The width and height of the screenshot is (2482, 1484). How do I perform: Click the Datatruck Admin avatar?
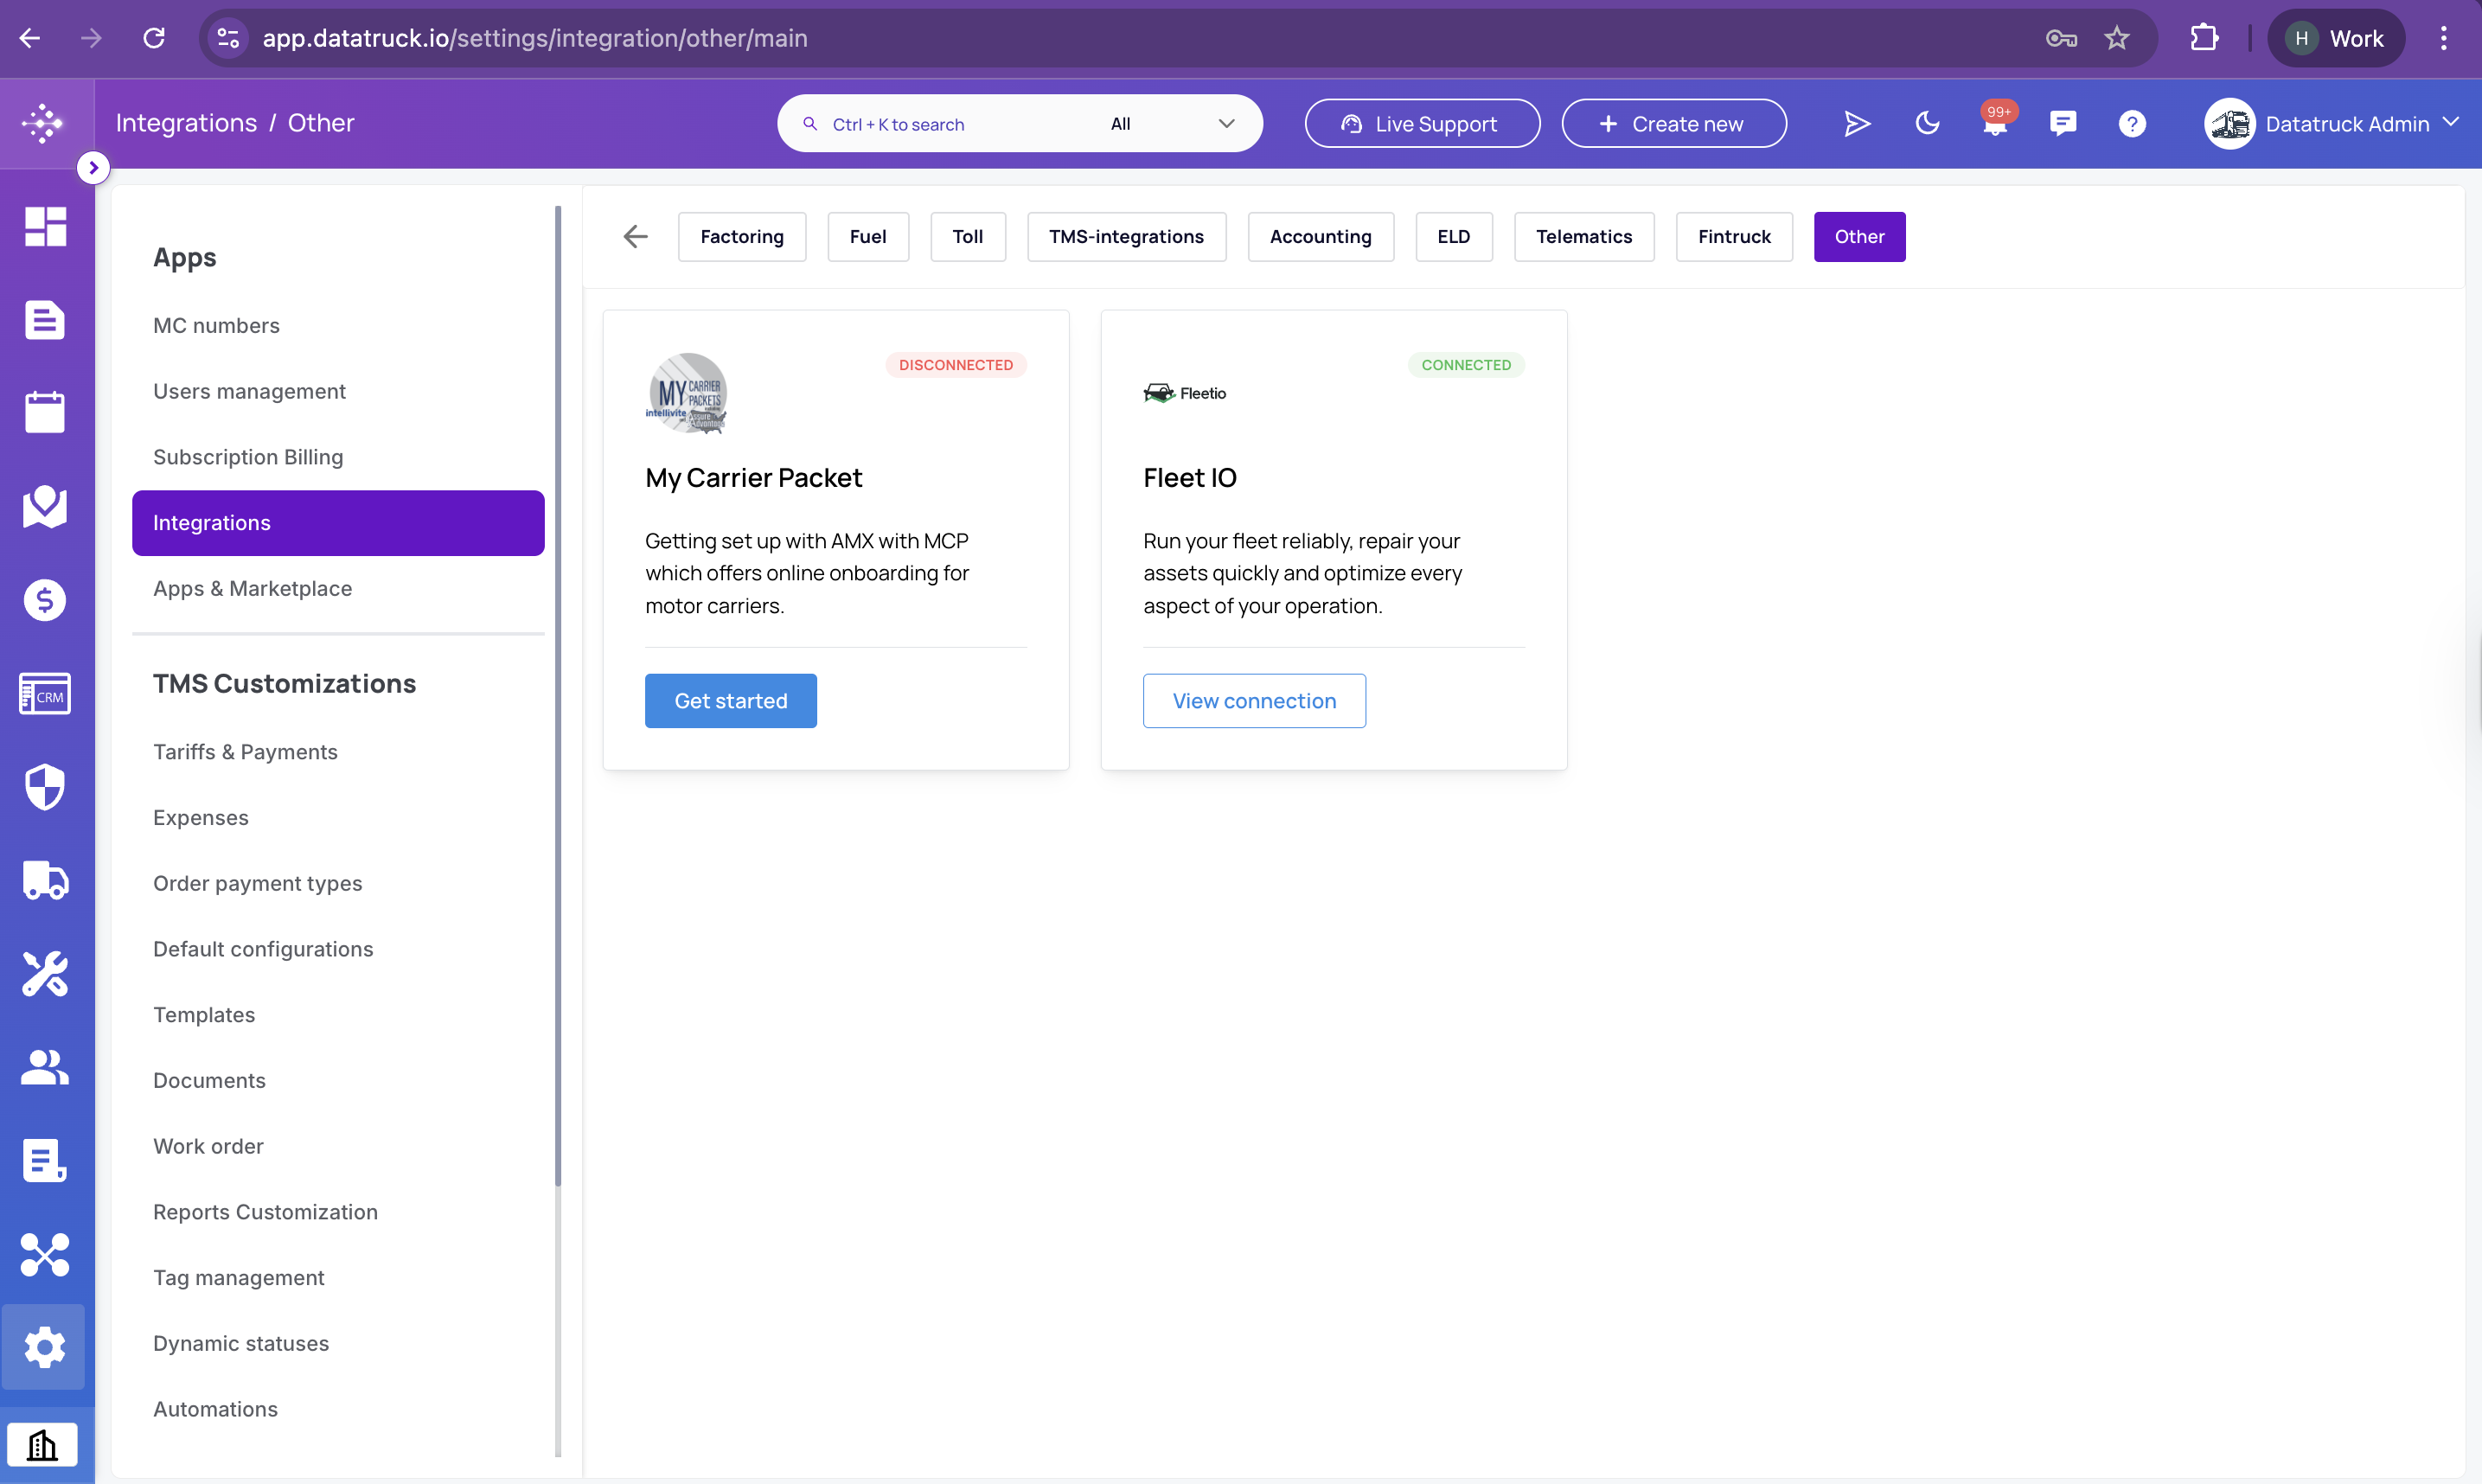tap(2230, 124)
